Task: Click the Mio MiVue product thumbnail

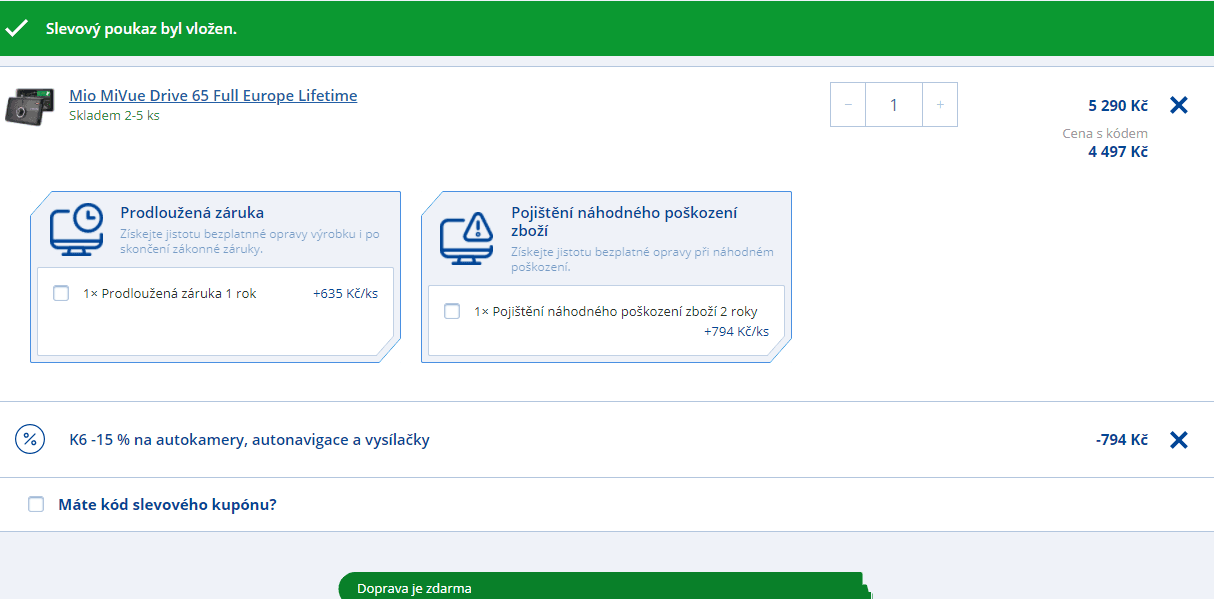Action: click(x=30, y=106)
